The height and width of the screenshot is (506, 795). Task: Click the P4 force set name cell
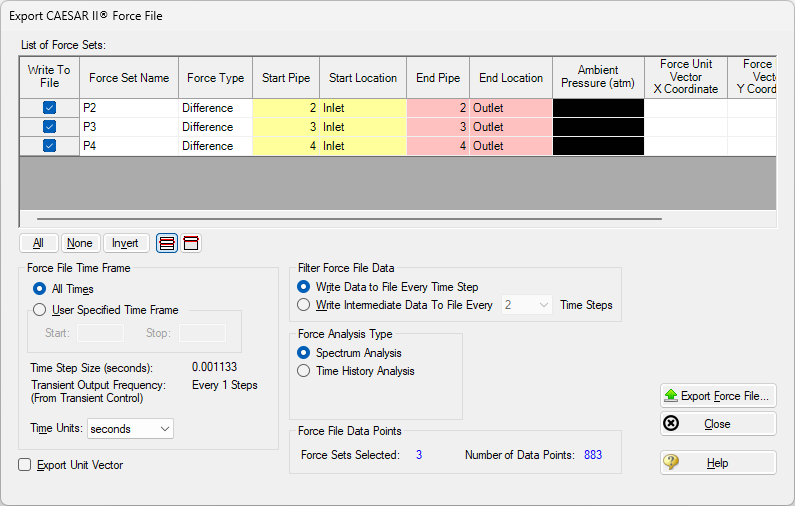129,146
